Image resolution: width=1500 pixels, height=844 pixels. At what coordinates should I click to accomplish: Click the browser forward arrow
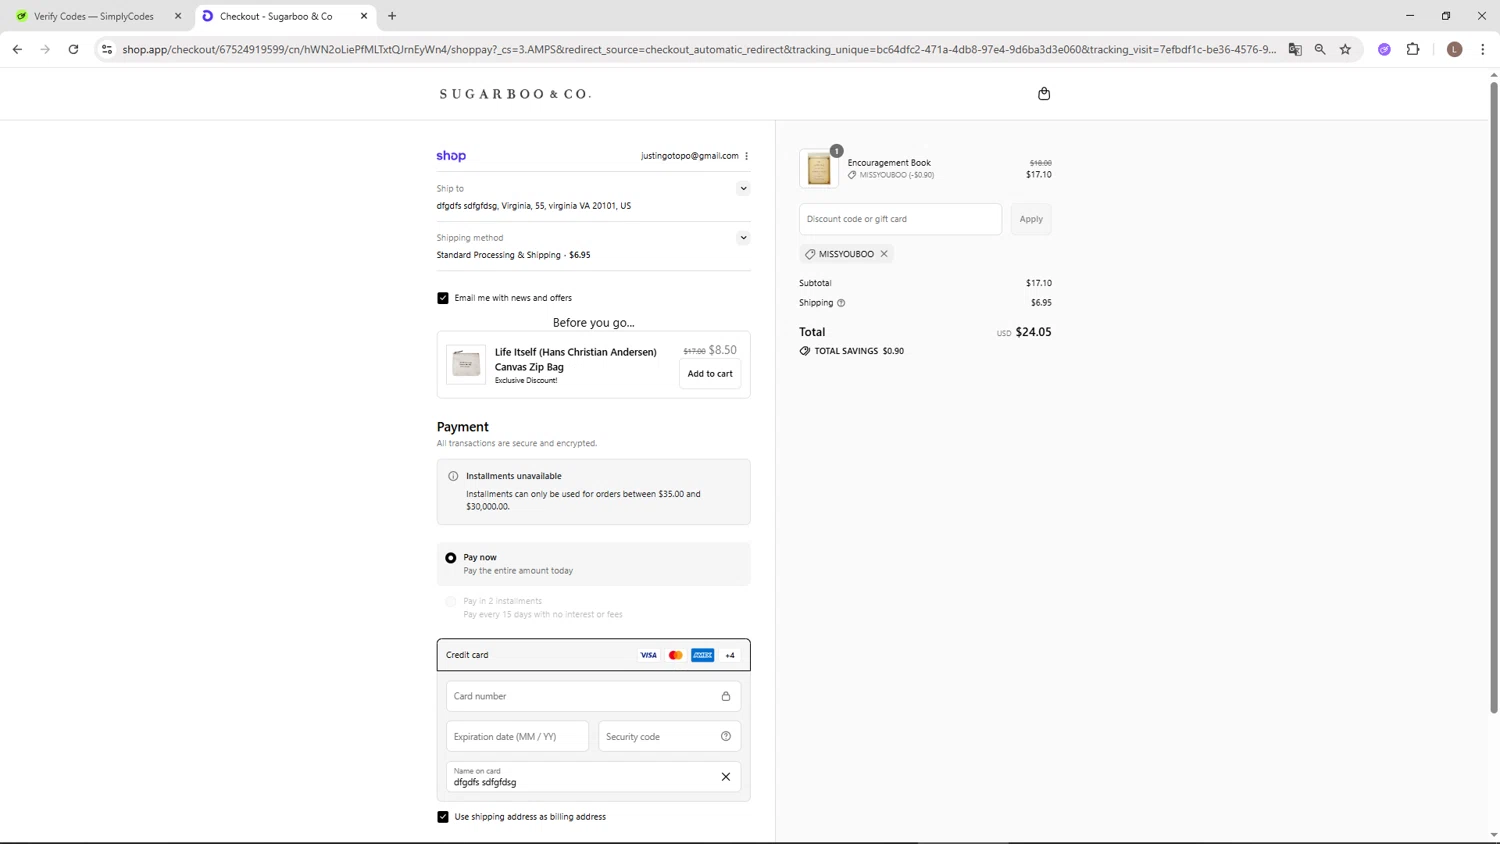tap(45, 49)
